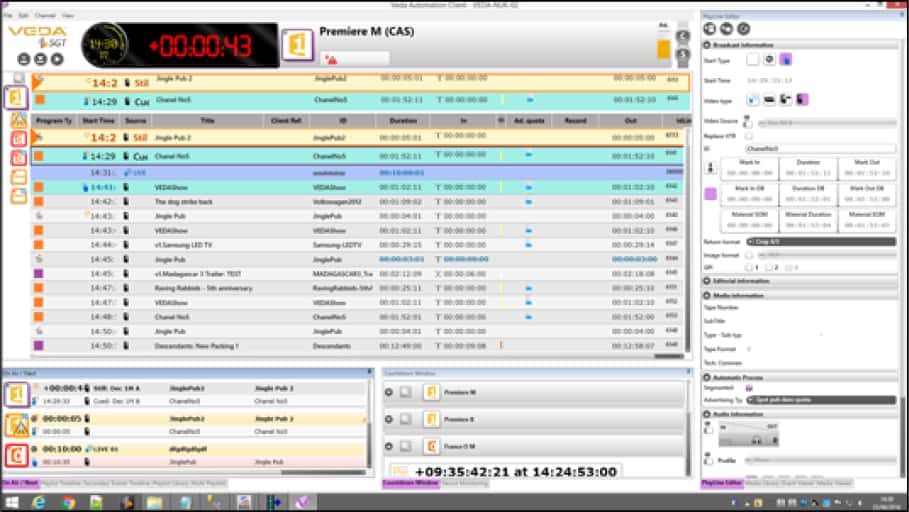Open settings gear for France O M countdown

389,446
